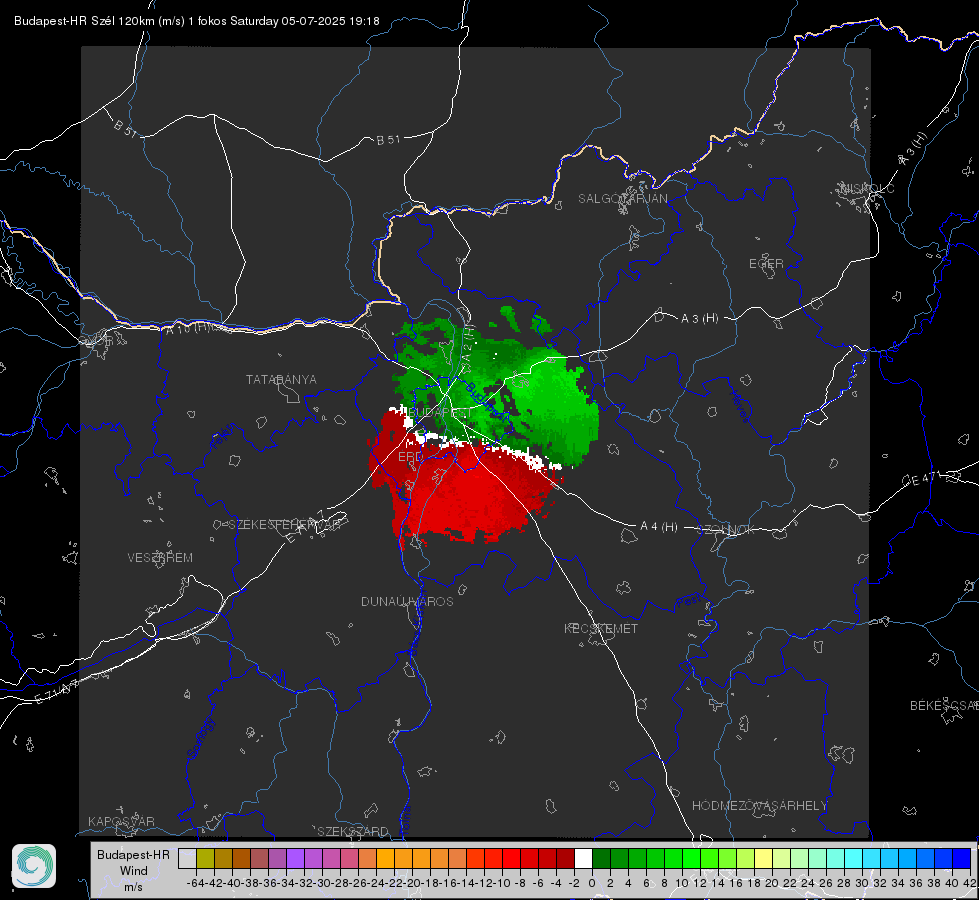Select the purple swatch between -34 and -32
Image resolution: width=979 pixels, height=900 pixels.
295,858
